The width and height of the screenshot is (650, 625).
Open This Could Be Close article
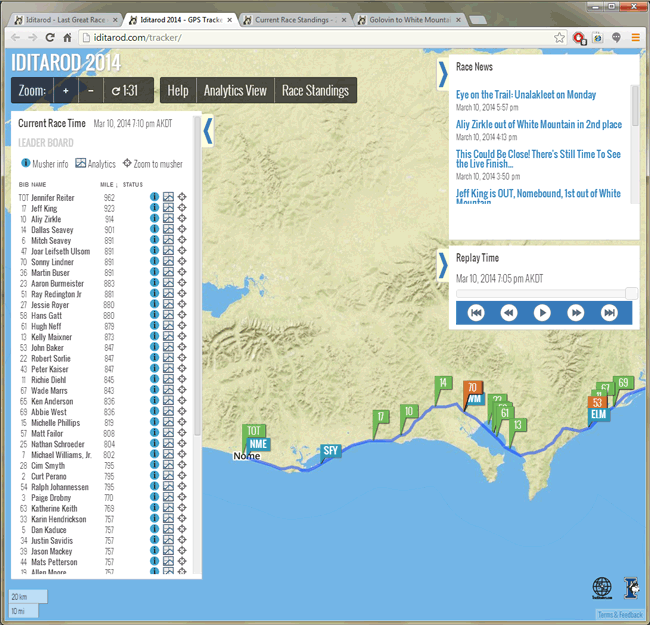click(x=538, y=159)
